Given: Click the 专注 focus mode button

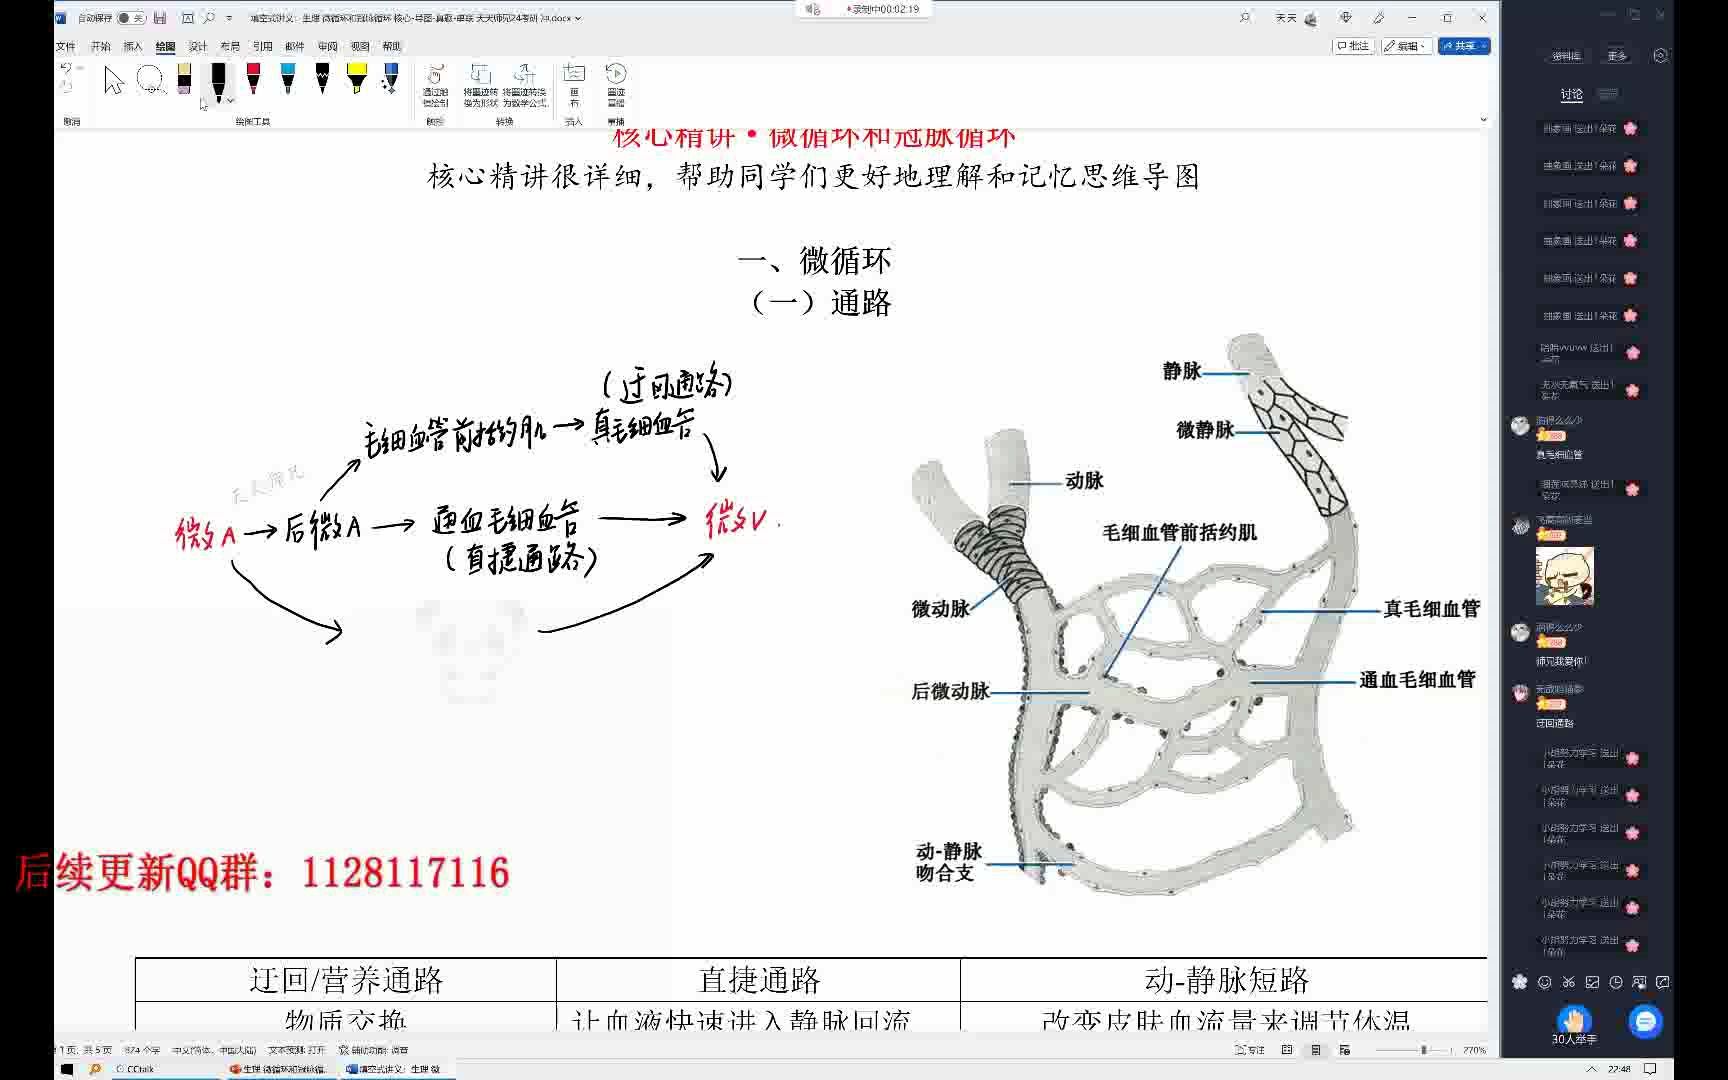Looking at the screenshot, I should coord(1250,1050).
